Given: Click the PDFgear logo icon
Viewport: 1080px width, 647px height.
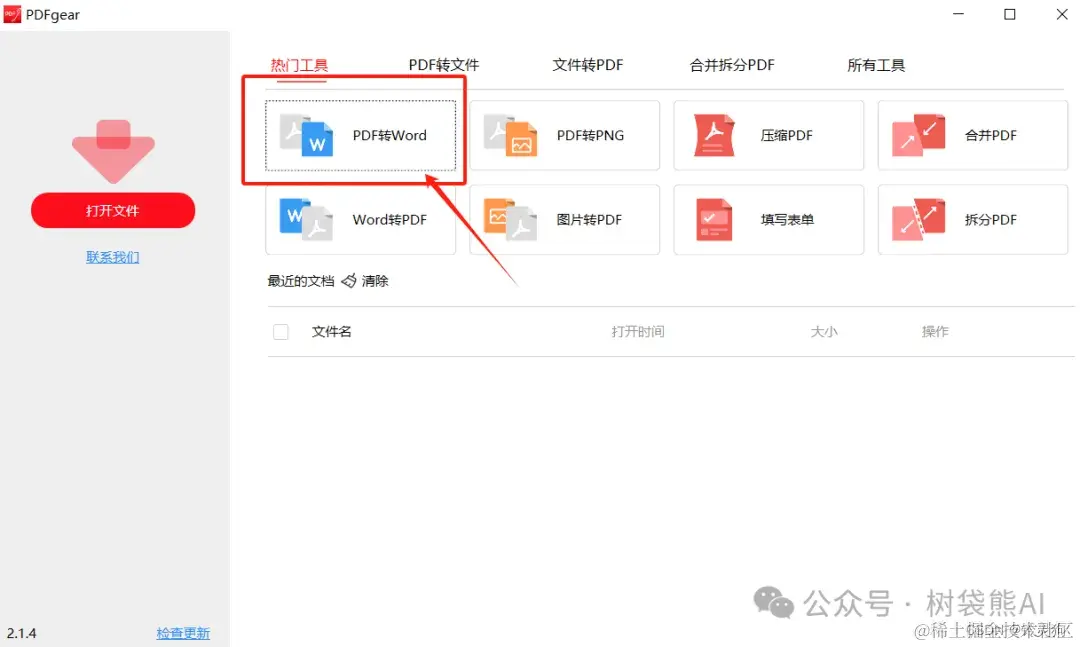Looking at the screenshot, I should click(11, 14).
